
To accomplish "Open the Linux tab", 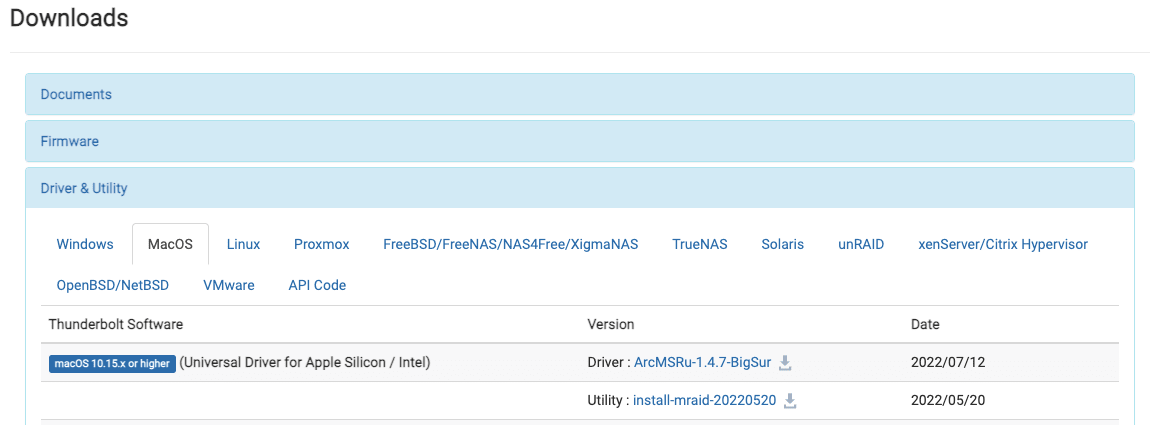I will pyautogui.click(x=243, y=244).
